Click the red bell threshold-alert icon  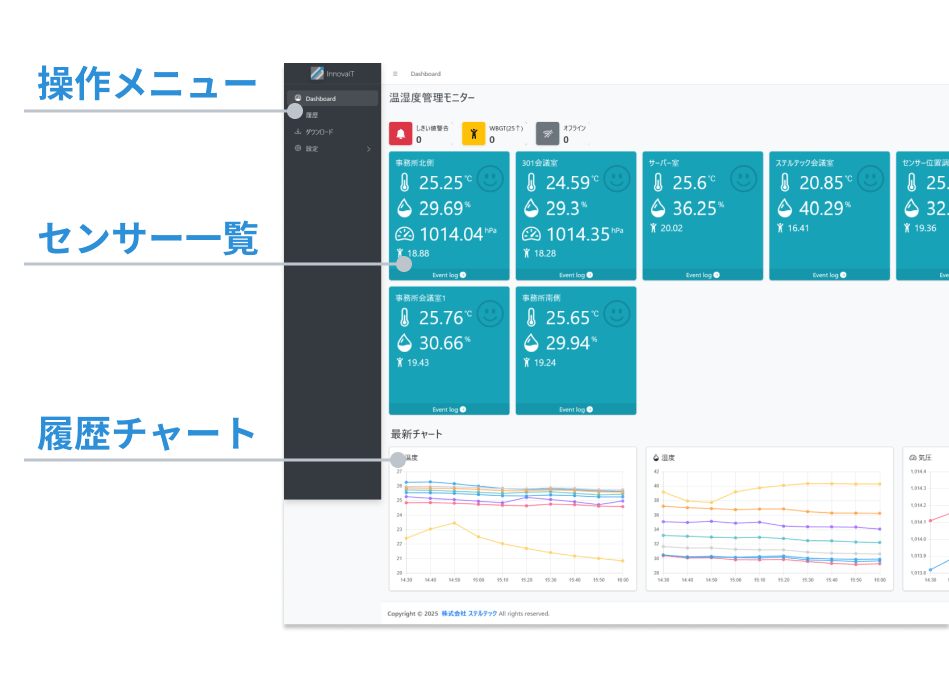[401, 134]
